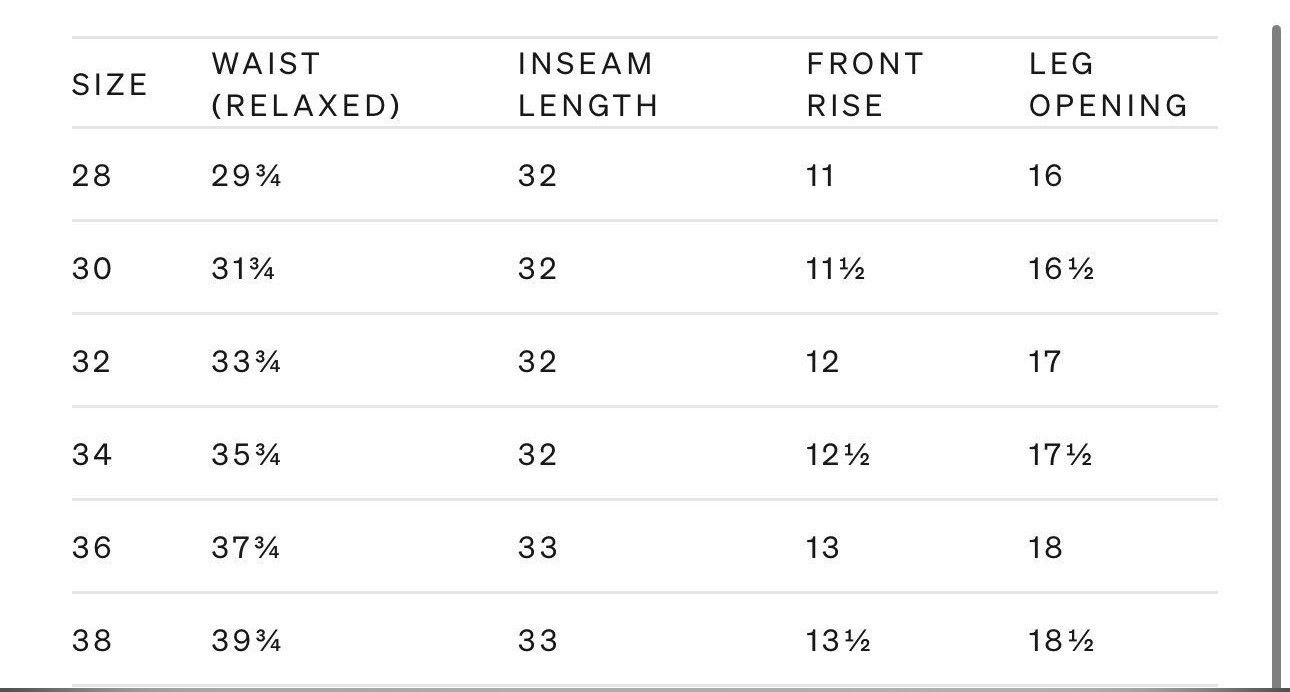Click waist value 39¾ cell
Viewport: 1290px width, 692px height.
tap(246, 641)
